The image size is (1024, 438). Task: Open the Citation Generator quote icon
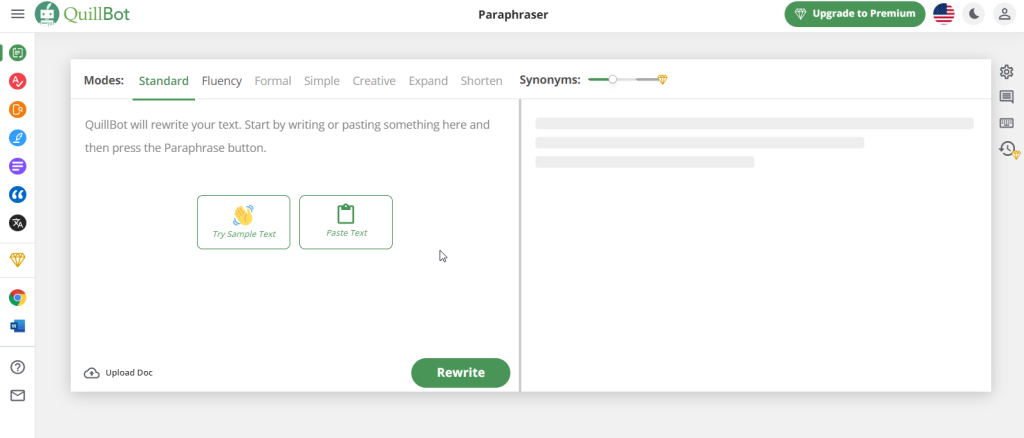[x=17, y=194]
